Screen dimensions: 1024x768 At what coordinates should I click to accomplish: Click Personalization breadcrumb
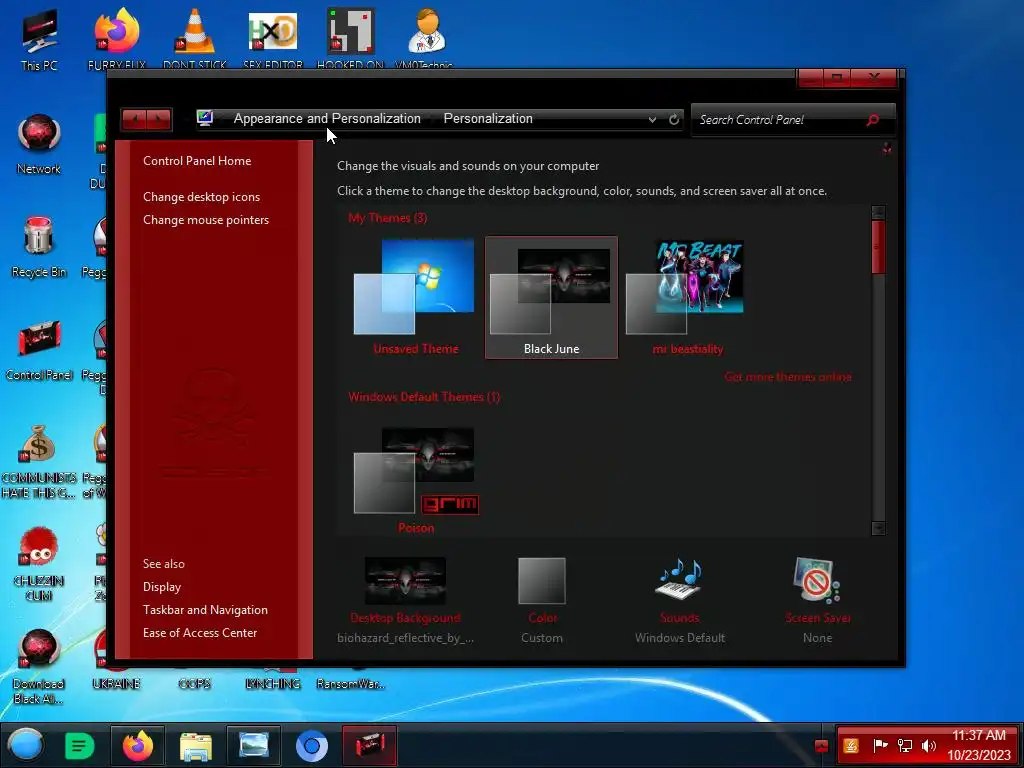point(488,118)
